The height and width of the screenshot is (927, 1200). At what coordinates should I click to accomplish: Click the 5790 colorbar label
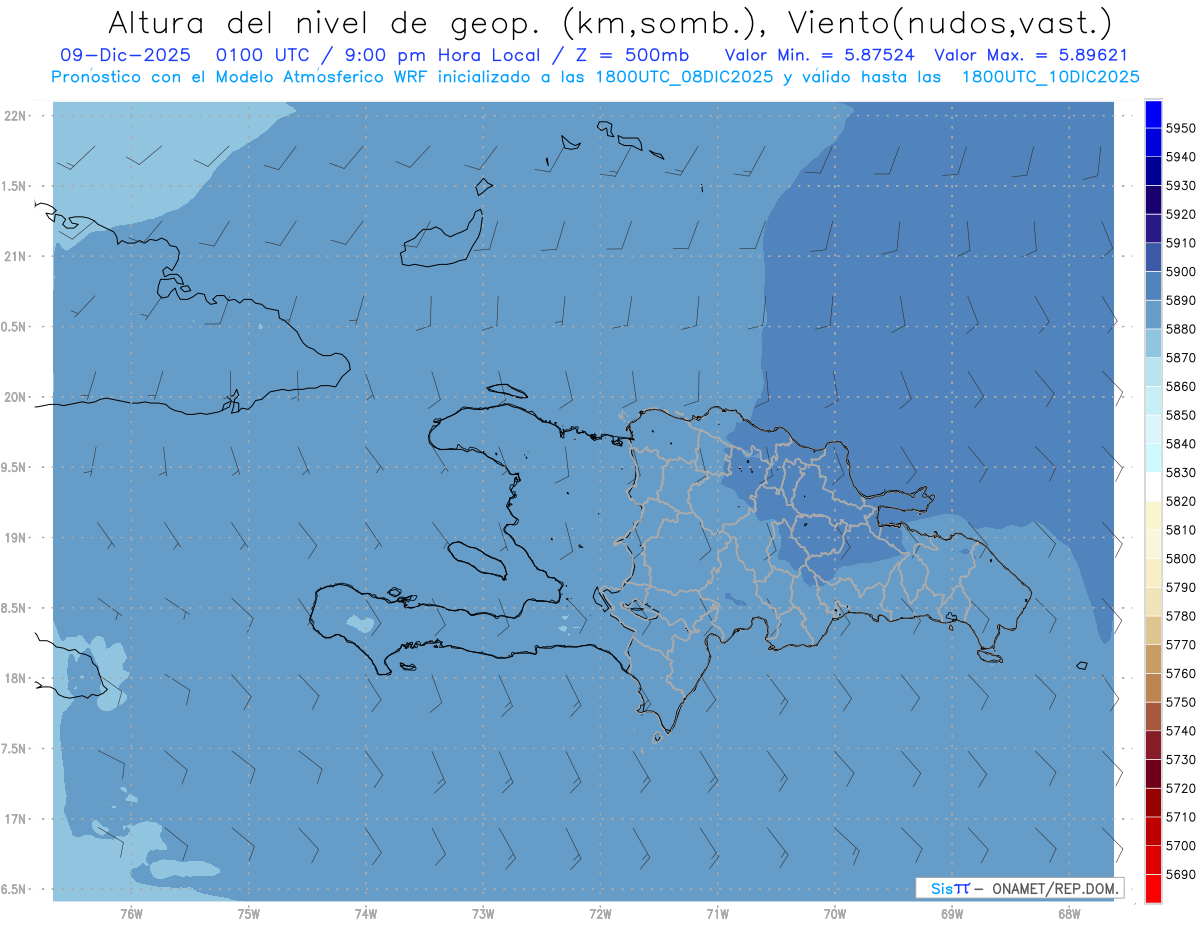click(x=1181, y=587)
